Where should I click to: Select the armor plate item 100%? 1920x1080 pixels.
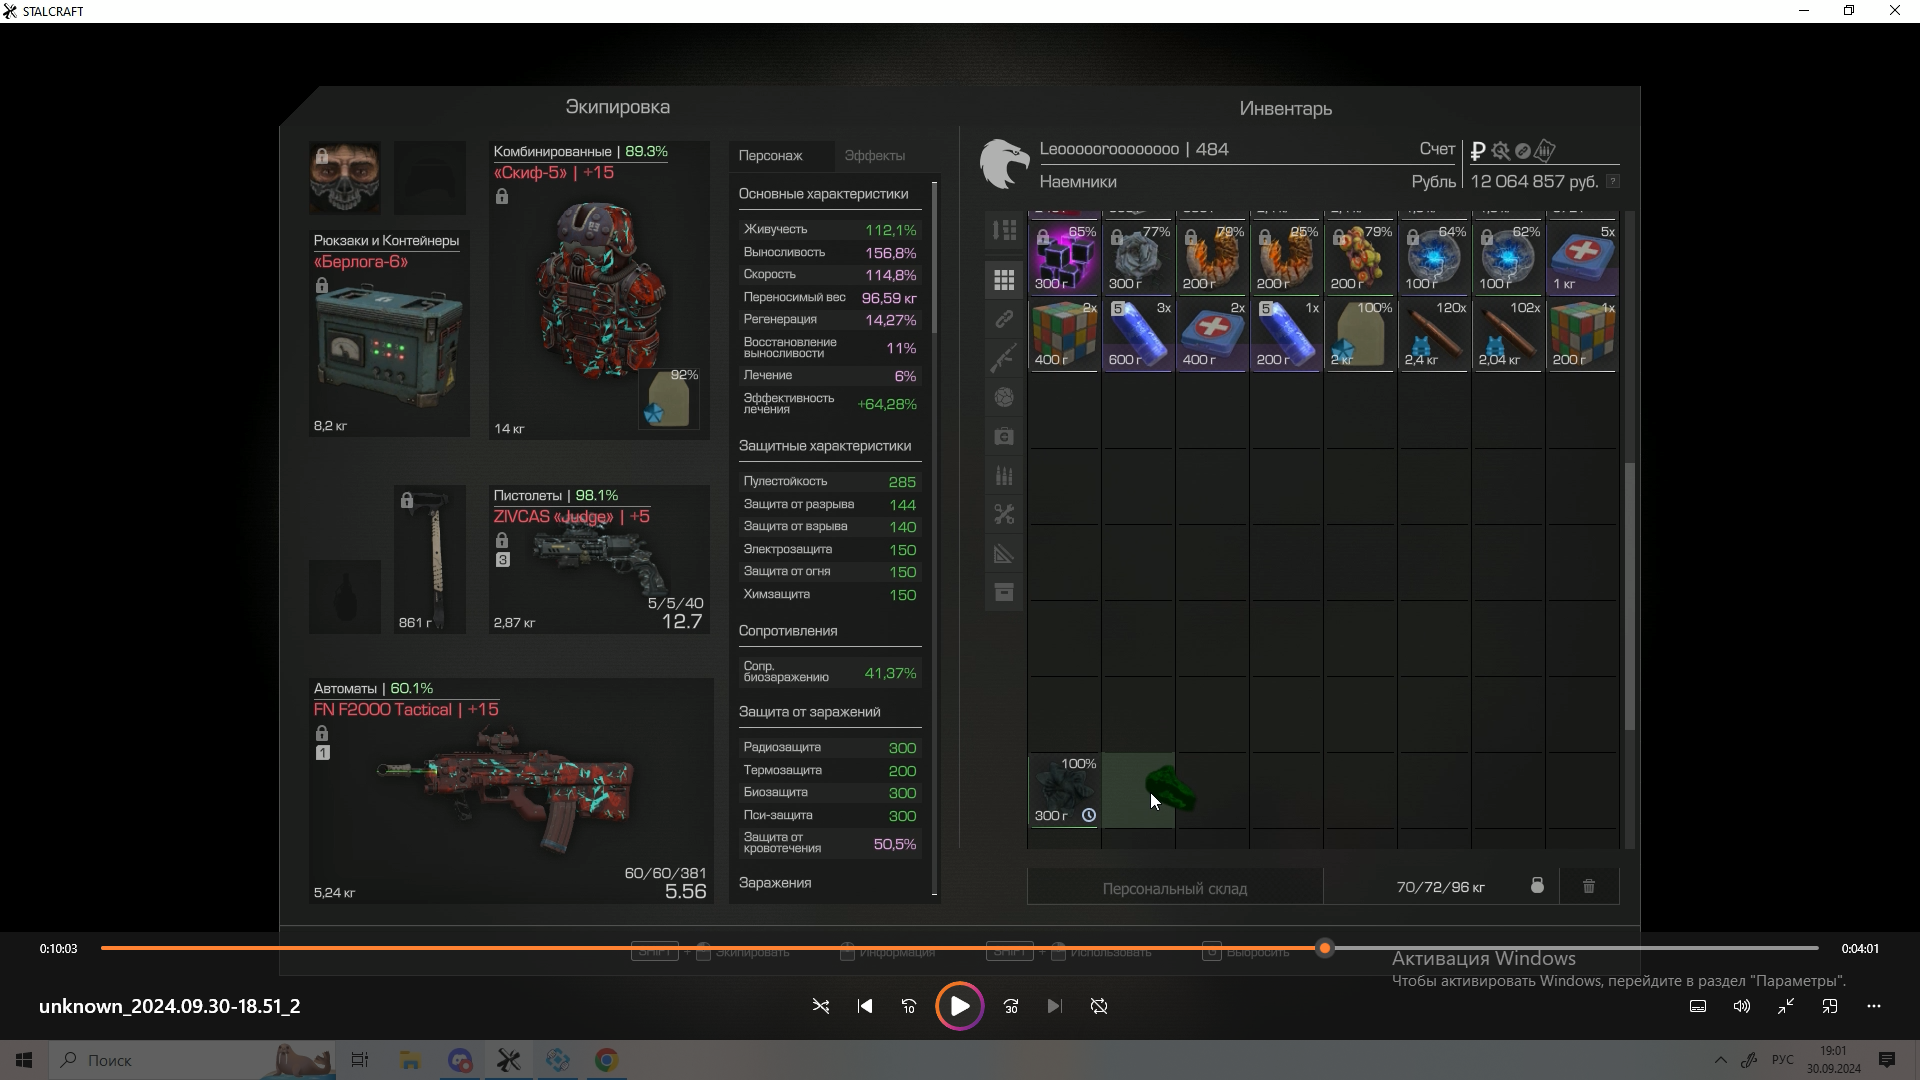pyautogui.click(x=1360, y=334)
